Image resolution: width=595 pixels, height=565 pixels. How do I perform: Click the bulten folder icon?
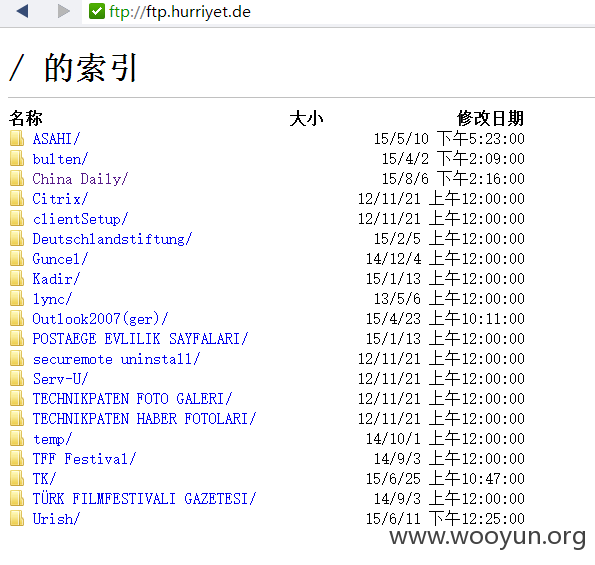(x=17, y=158)
